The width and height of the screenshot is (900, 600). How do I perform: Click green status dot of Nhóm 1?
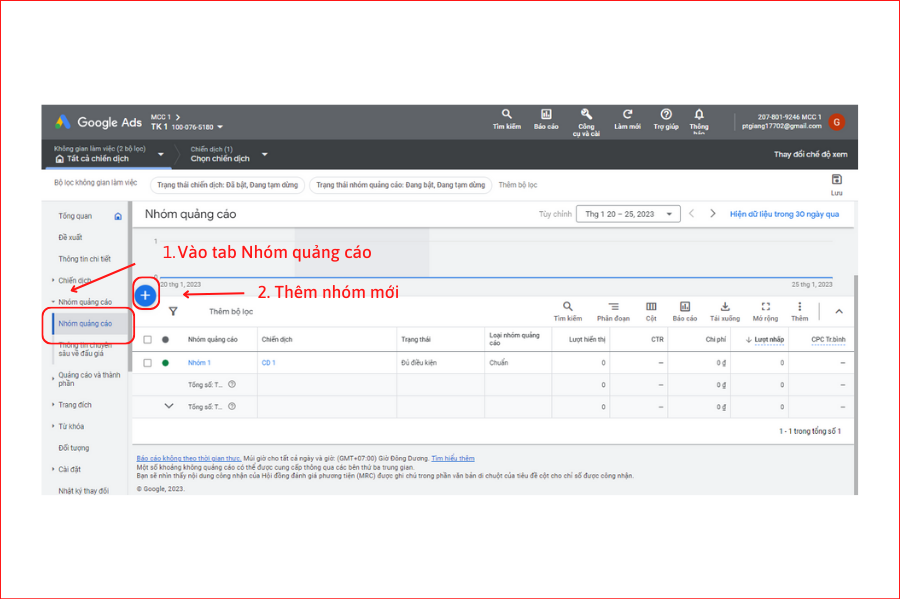point(165,363)
